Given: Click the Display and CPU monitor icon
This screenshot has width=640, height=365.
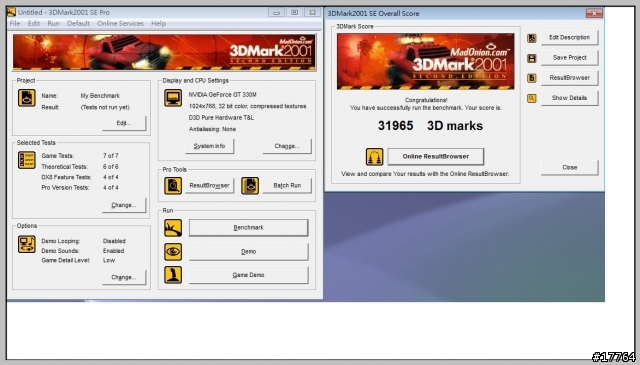Looking at the screenshot, I should [x=173, y=98].
